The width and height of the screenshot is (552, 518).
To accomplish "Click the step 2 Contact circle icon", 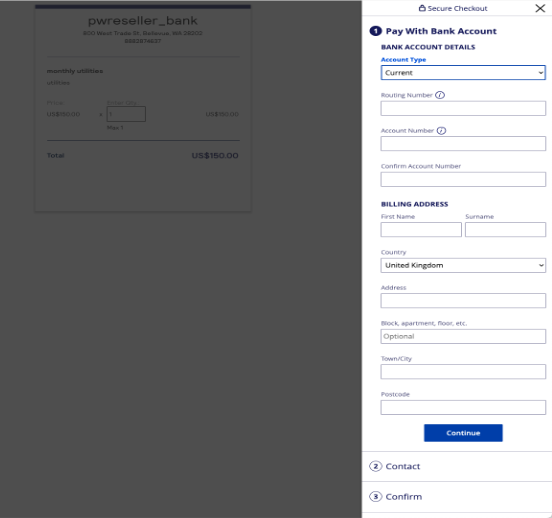I will click(375, 466).
